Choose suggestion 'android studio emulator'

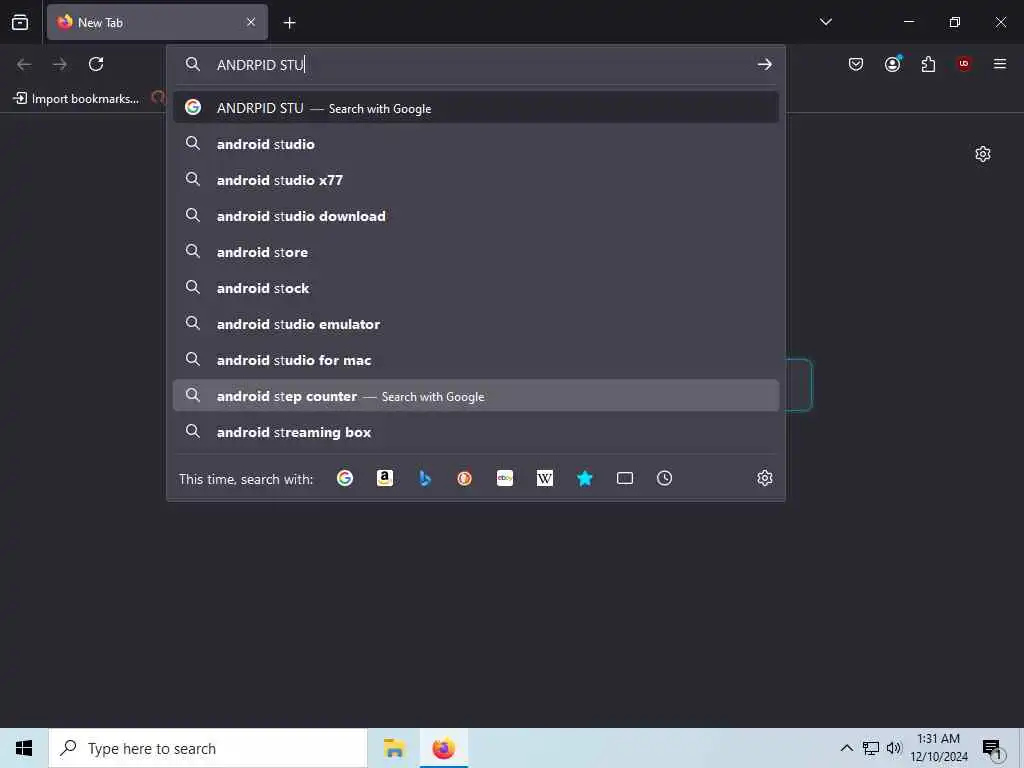(x=475, y=323)
